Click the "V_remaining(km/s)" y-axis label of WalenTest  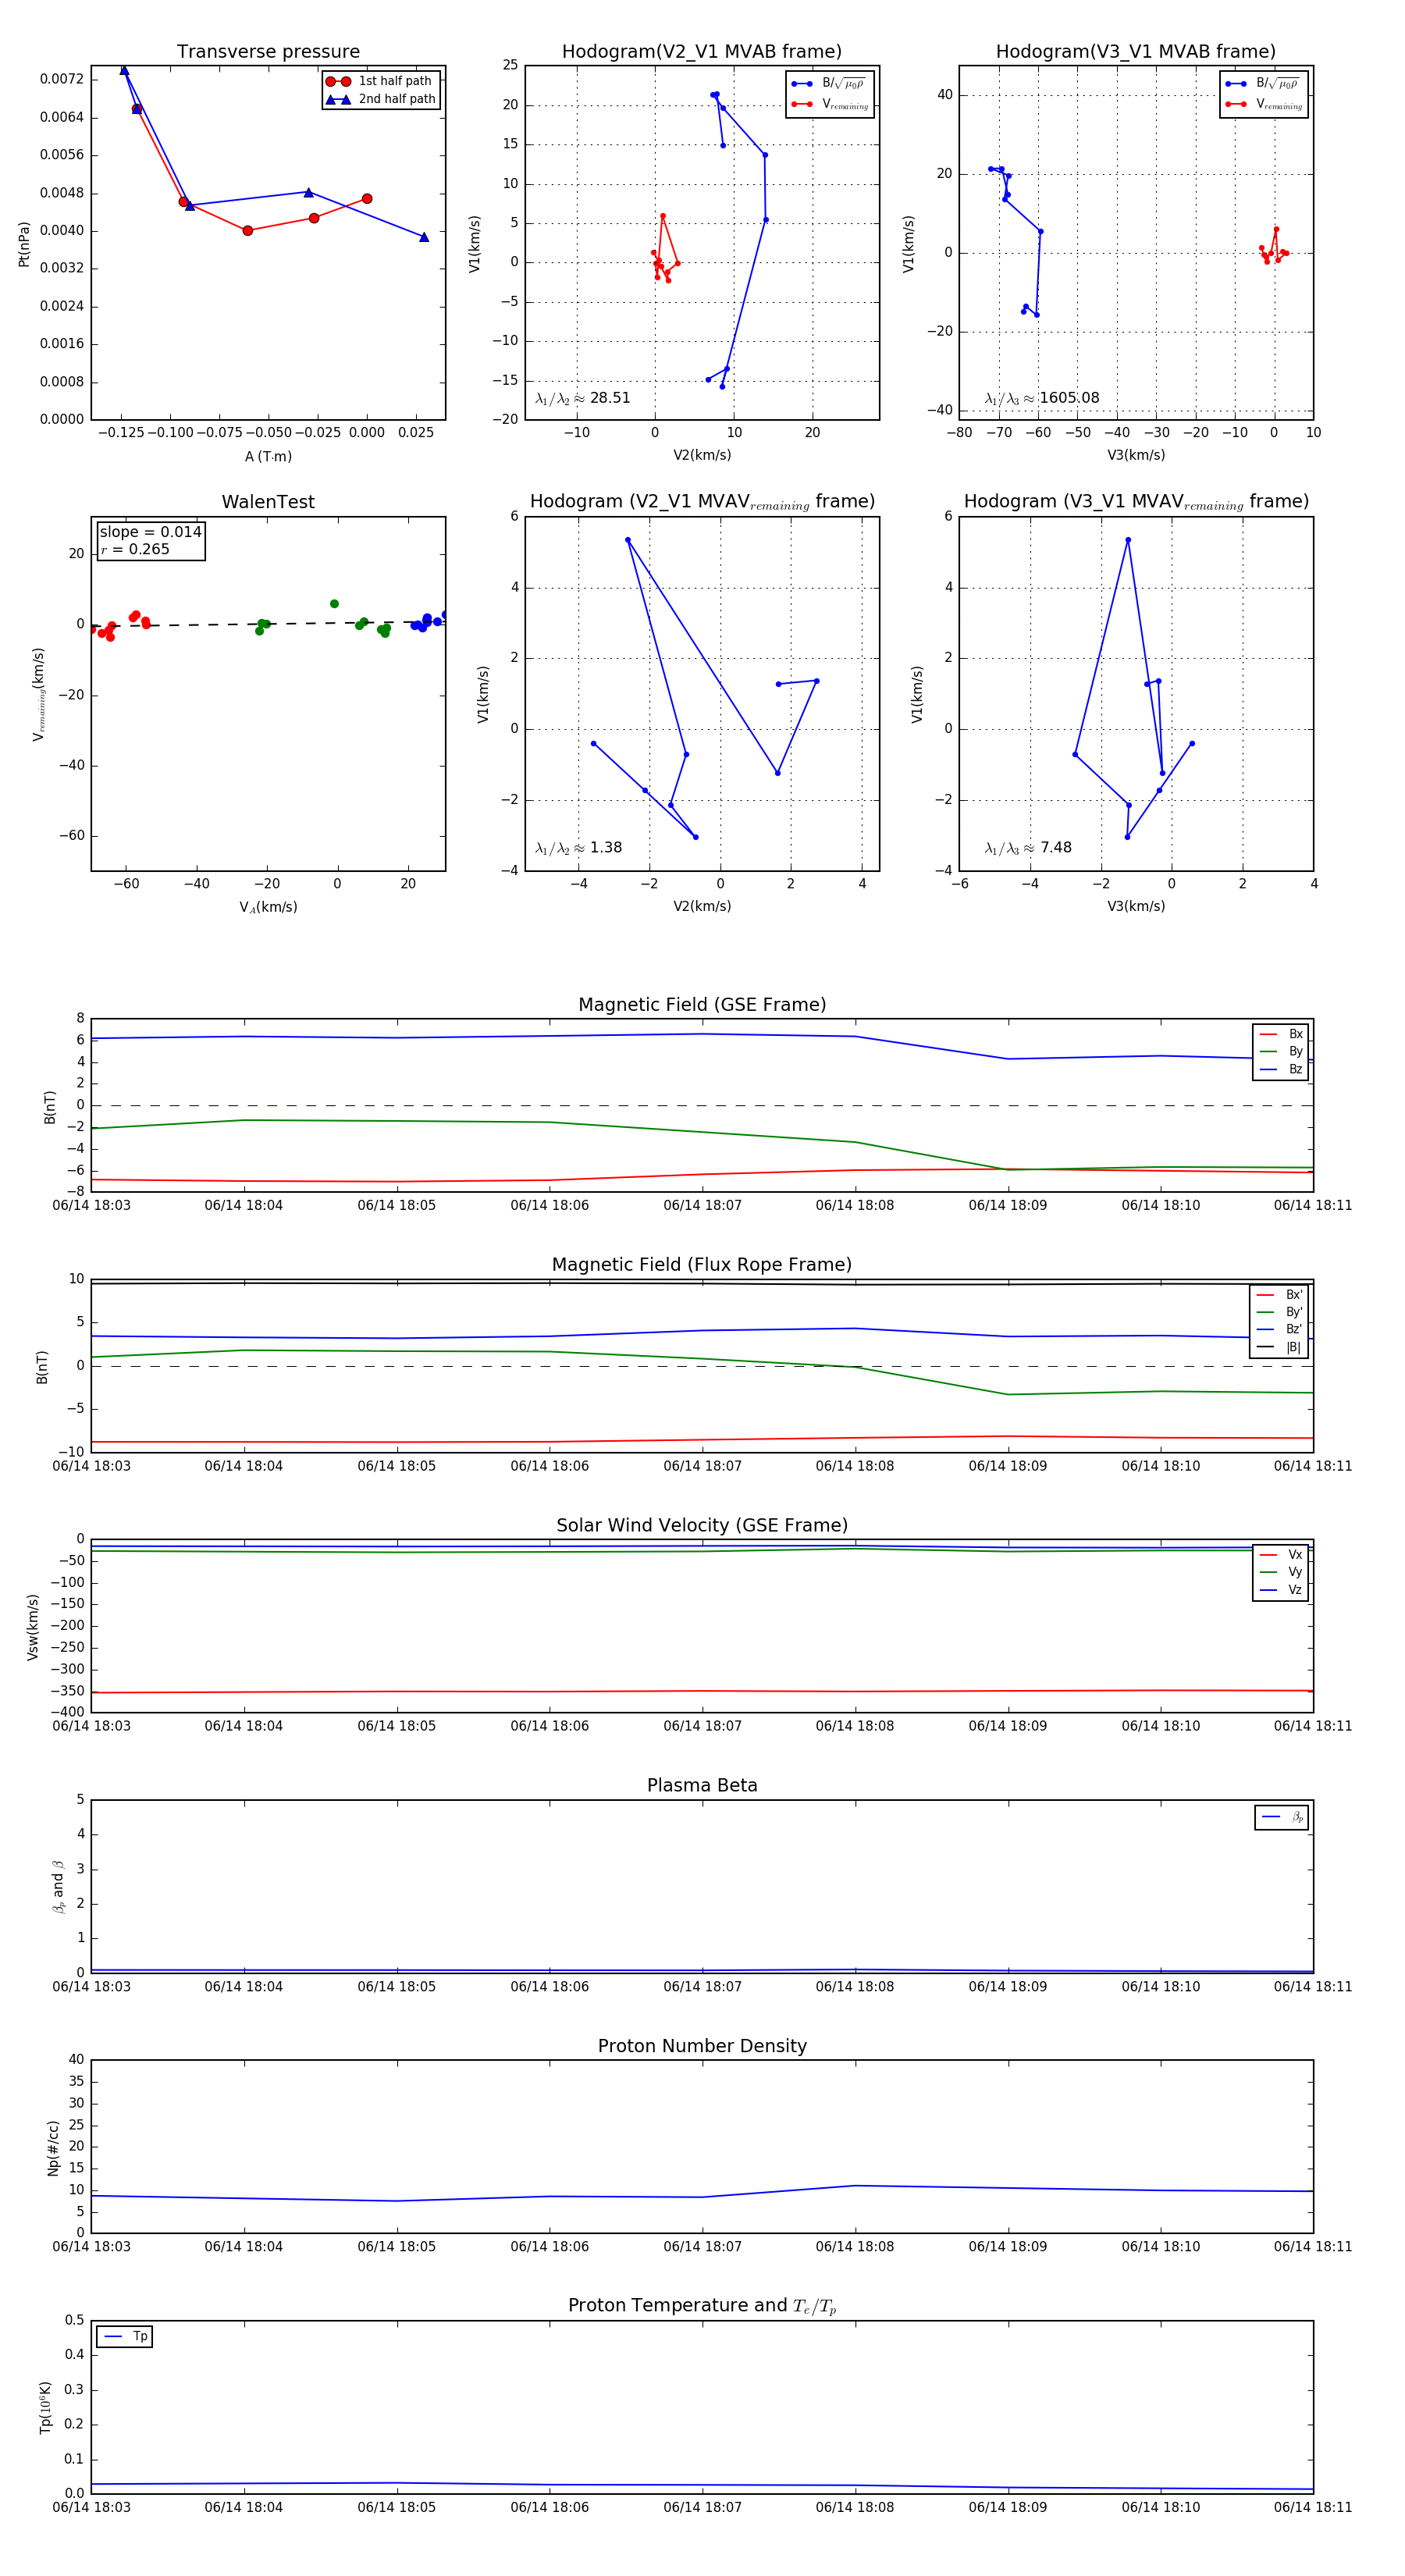[x=39, y=694]
